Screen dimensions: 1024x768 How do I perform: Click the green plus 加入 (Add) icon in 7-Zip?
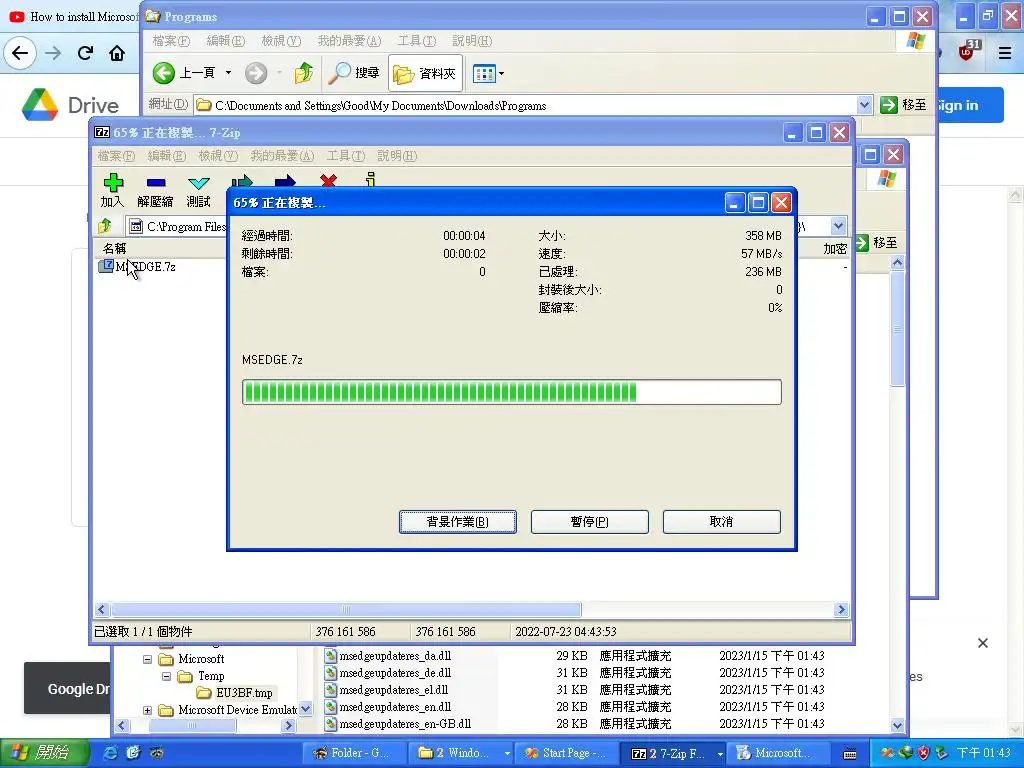click(x=113, y=182)
